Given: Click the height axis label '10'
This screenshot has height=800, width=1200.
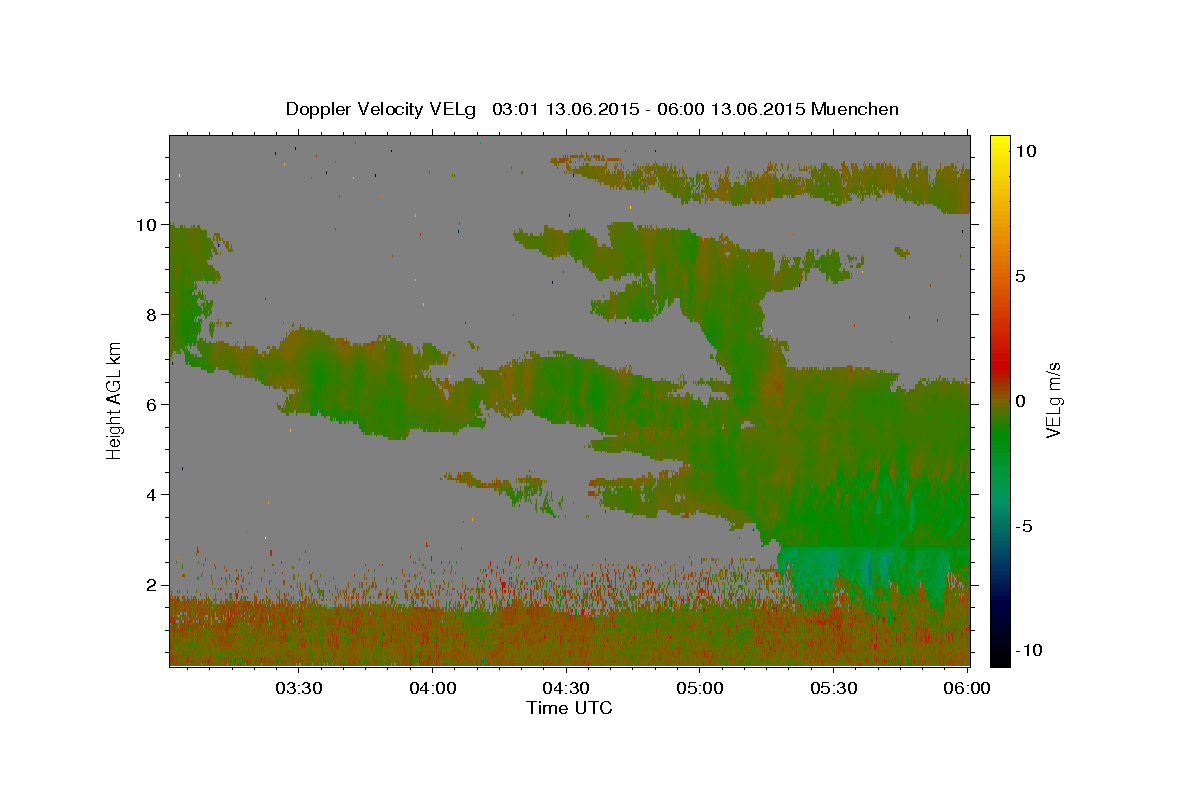Looking at the screenshot, I should [x=148, y=225].
